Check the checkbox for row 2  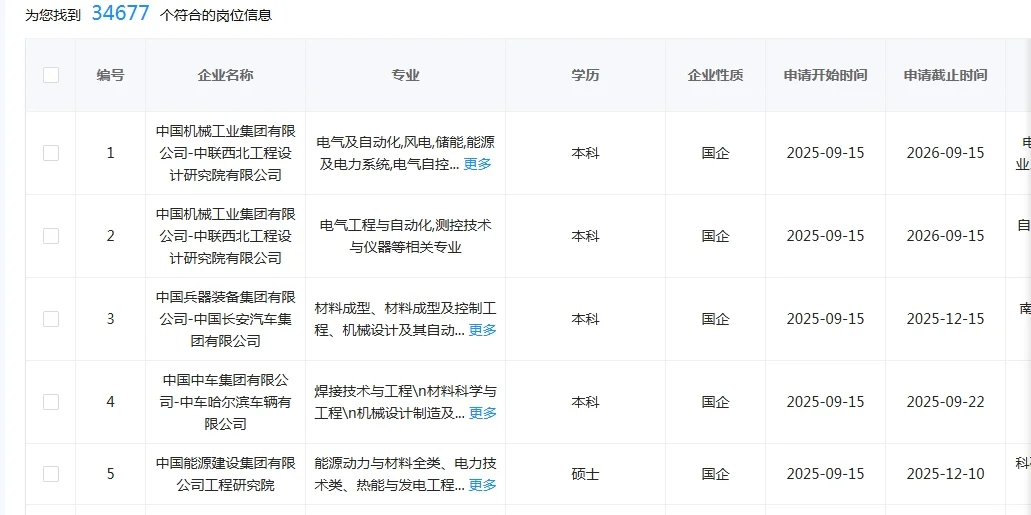51,235
